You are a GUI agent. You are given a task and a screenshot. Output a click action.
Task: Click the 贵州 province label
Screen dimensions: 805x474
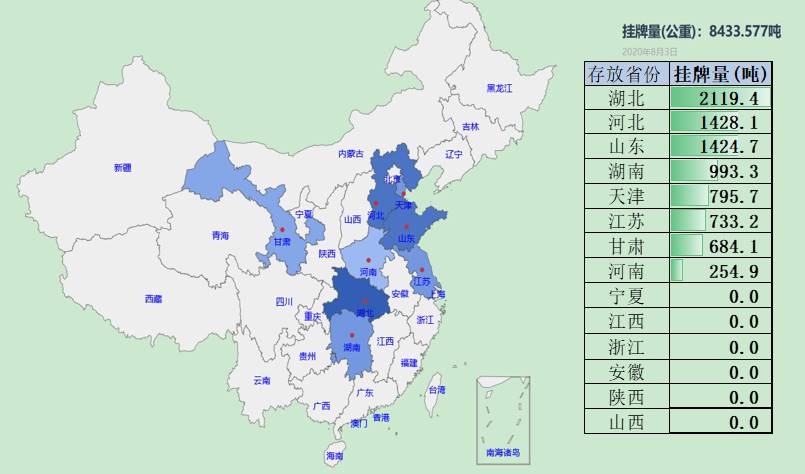[x=308, y=356]
